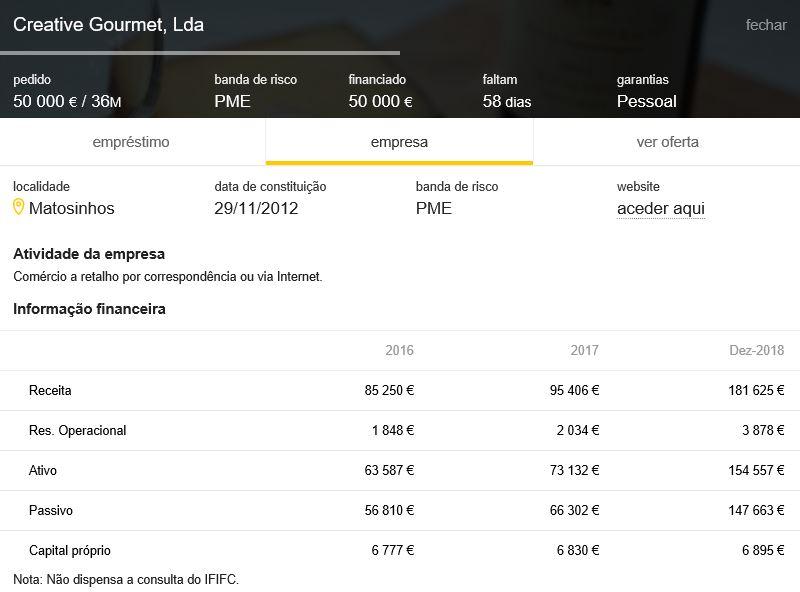Click the Matosinhos locality text
This screenshot has height=592, width=800.
71,208
